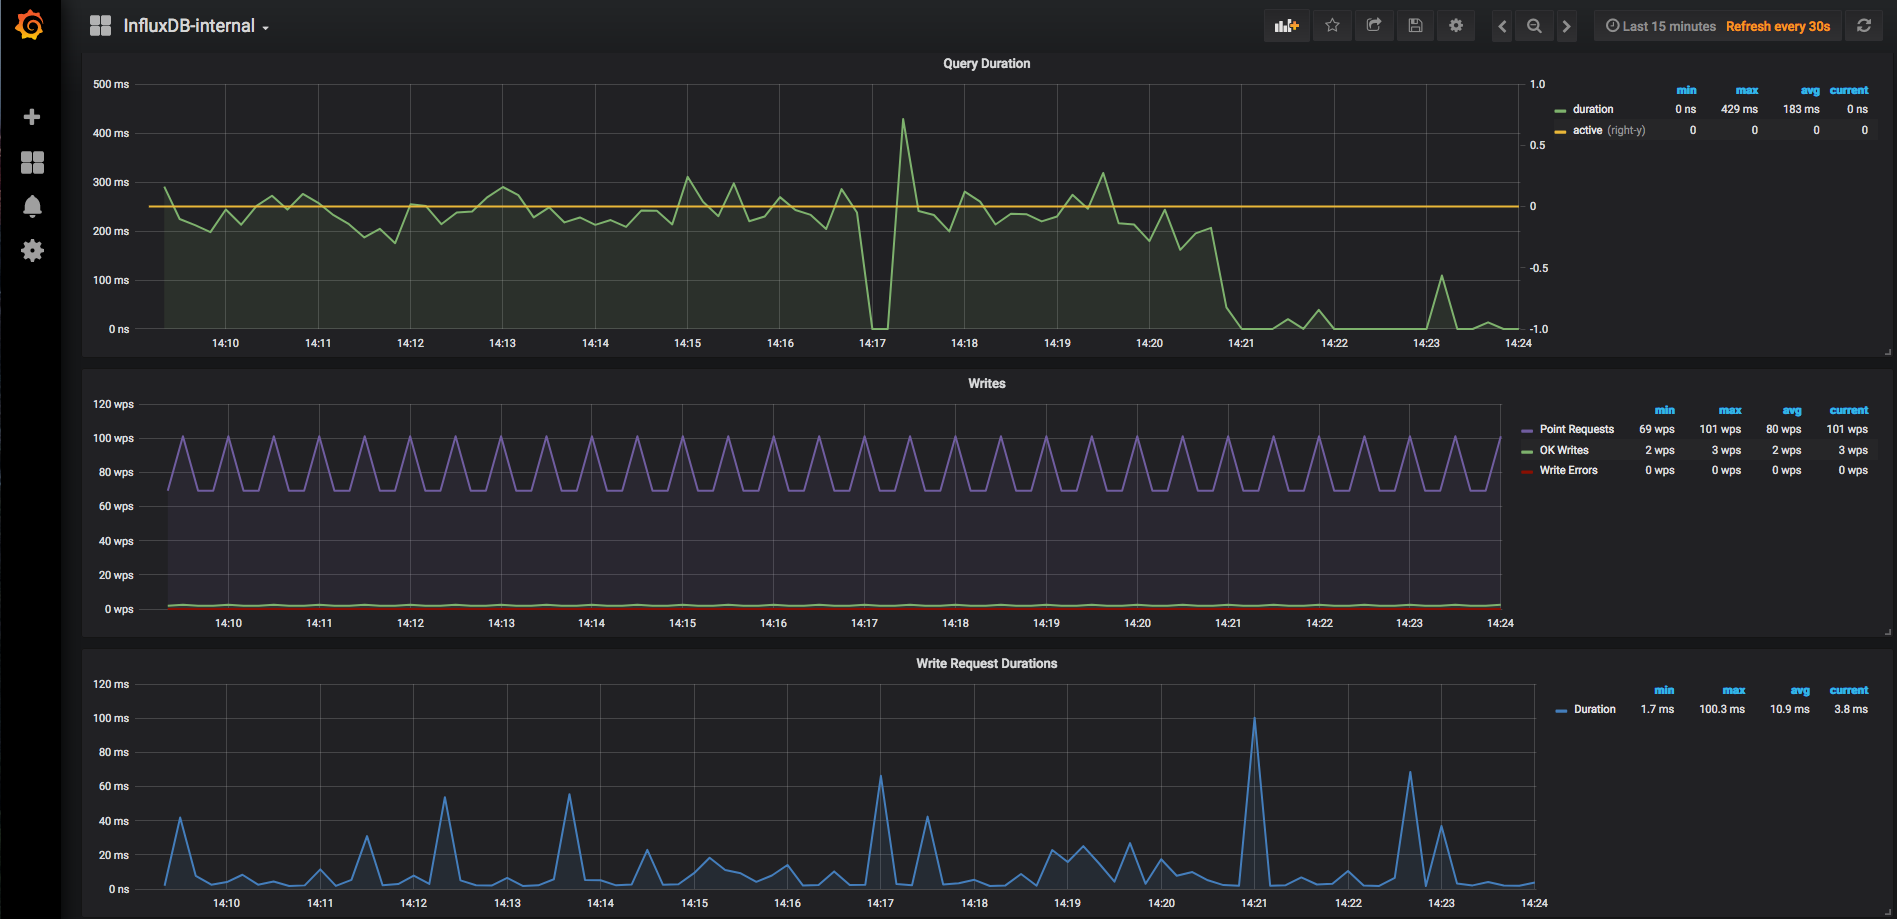
Task: Shift the time range backward
Action: pos(1502,26)
